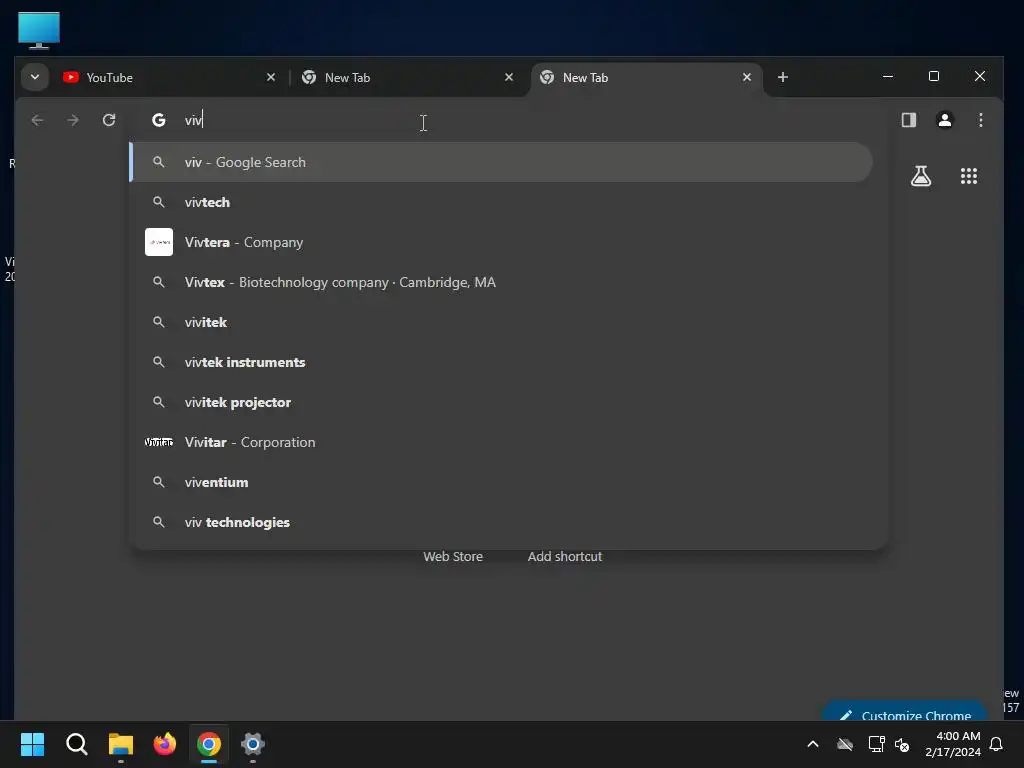The width and height of the screenshot is (1024, 768).
Task: Open the profile account icon
Action: (x=944, y=120)
